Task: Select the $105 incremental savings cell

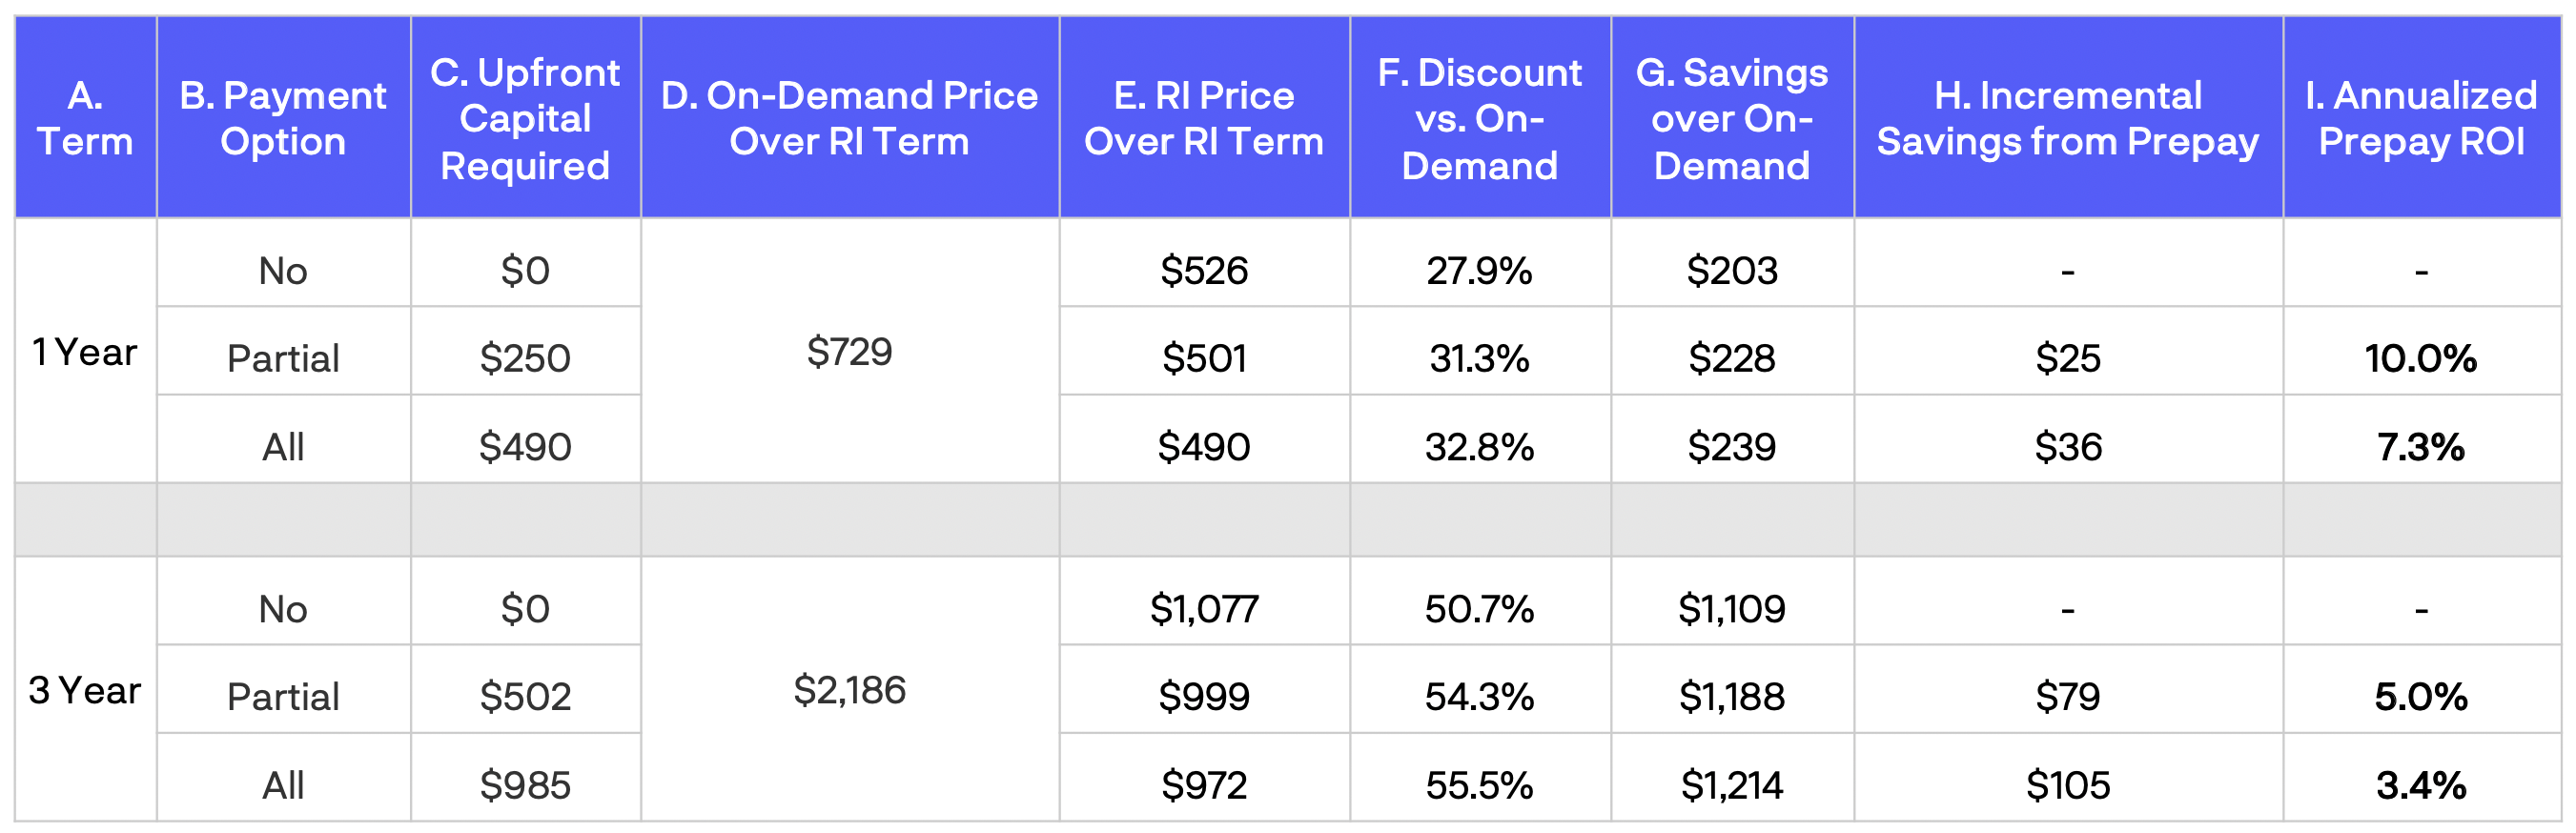Action: click(x=2068, y=785)
